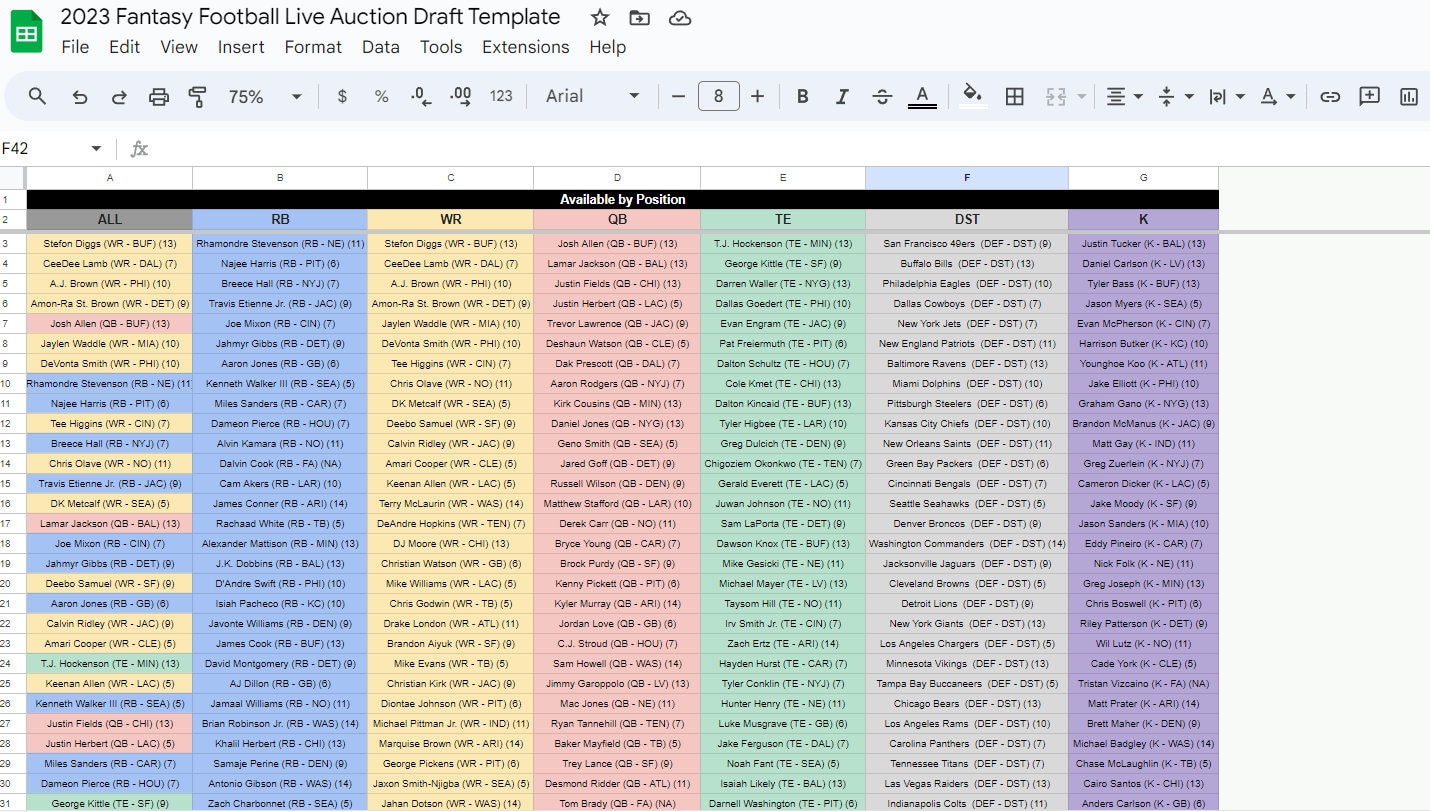This screenshot has width=1430, height=812.
Task: Open the print dialog via toolbar icon
Action: tap(158, 96)
